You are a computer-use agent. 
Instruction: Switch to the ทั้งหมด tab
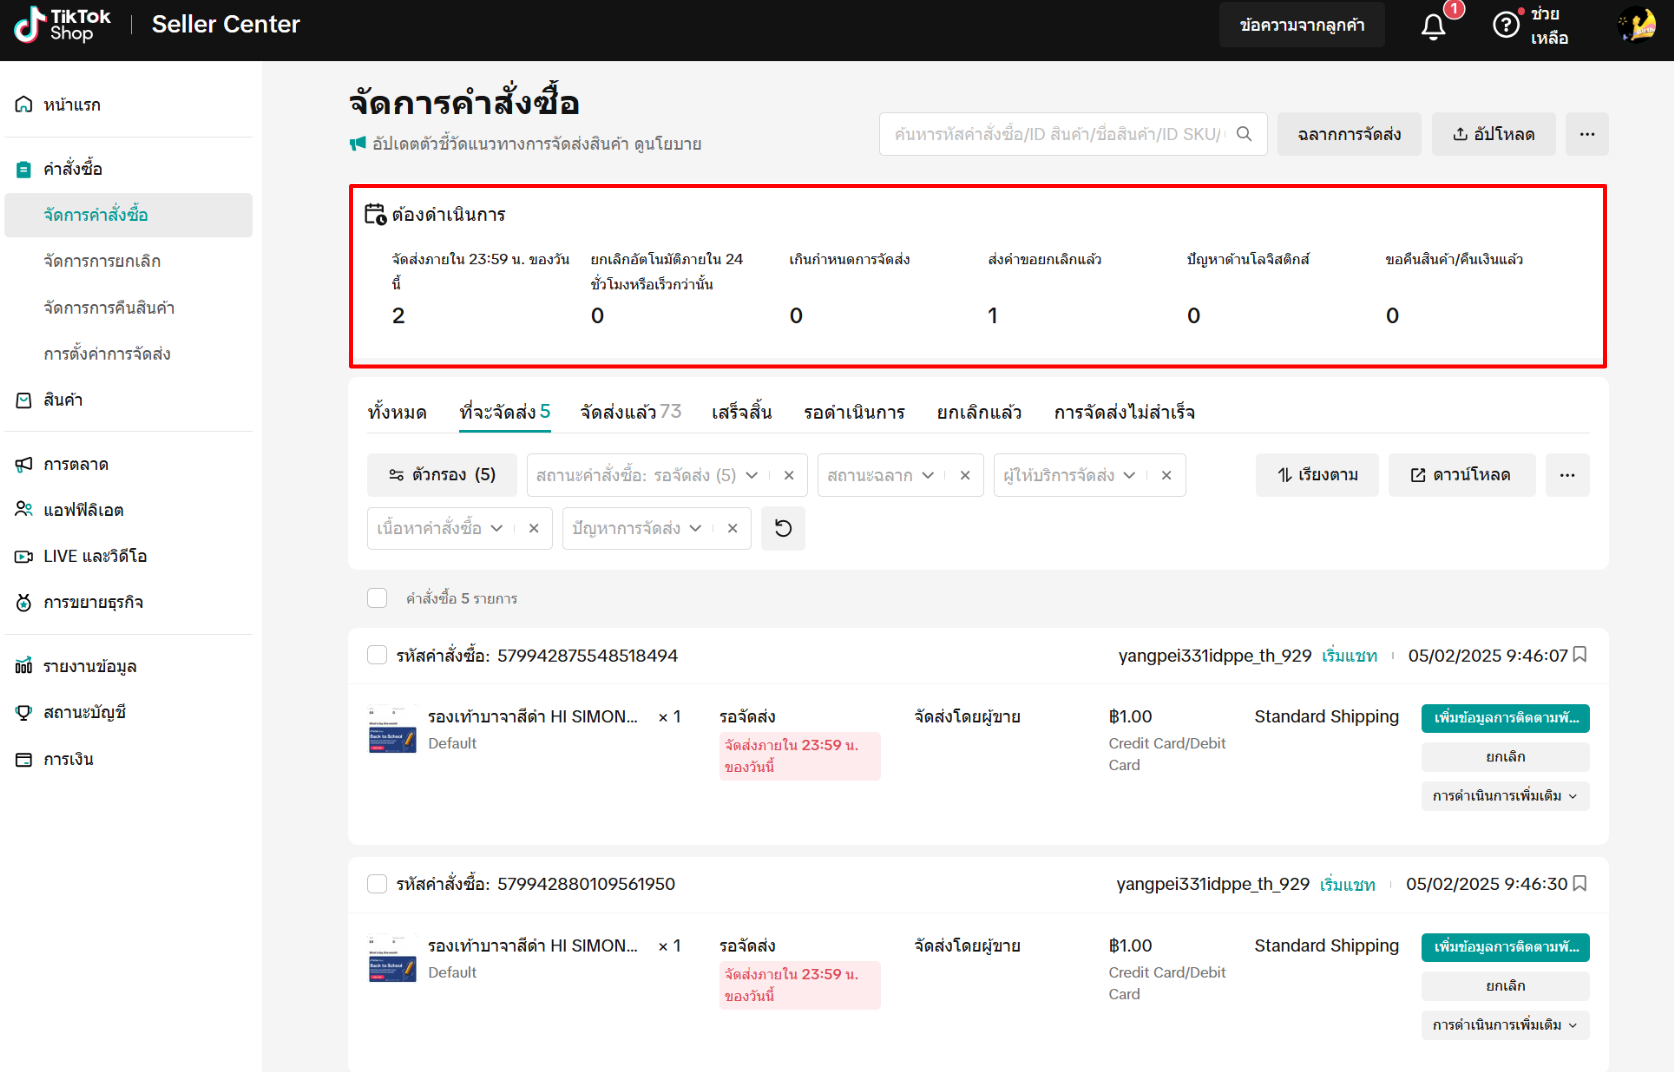click(x=397, y=411)
